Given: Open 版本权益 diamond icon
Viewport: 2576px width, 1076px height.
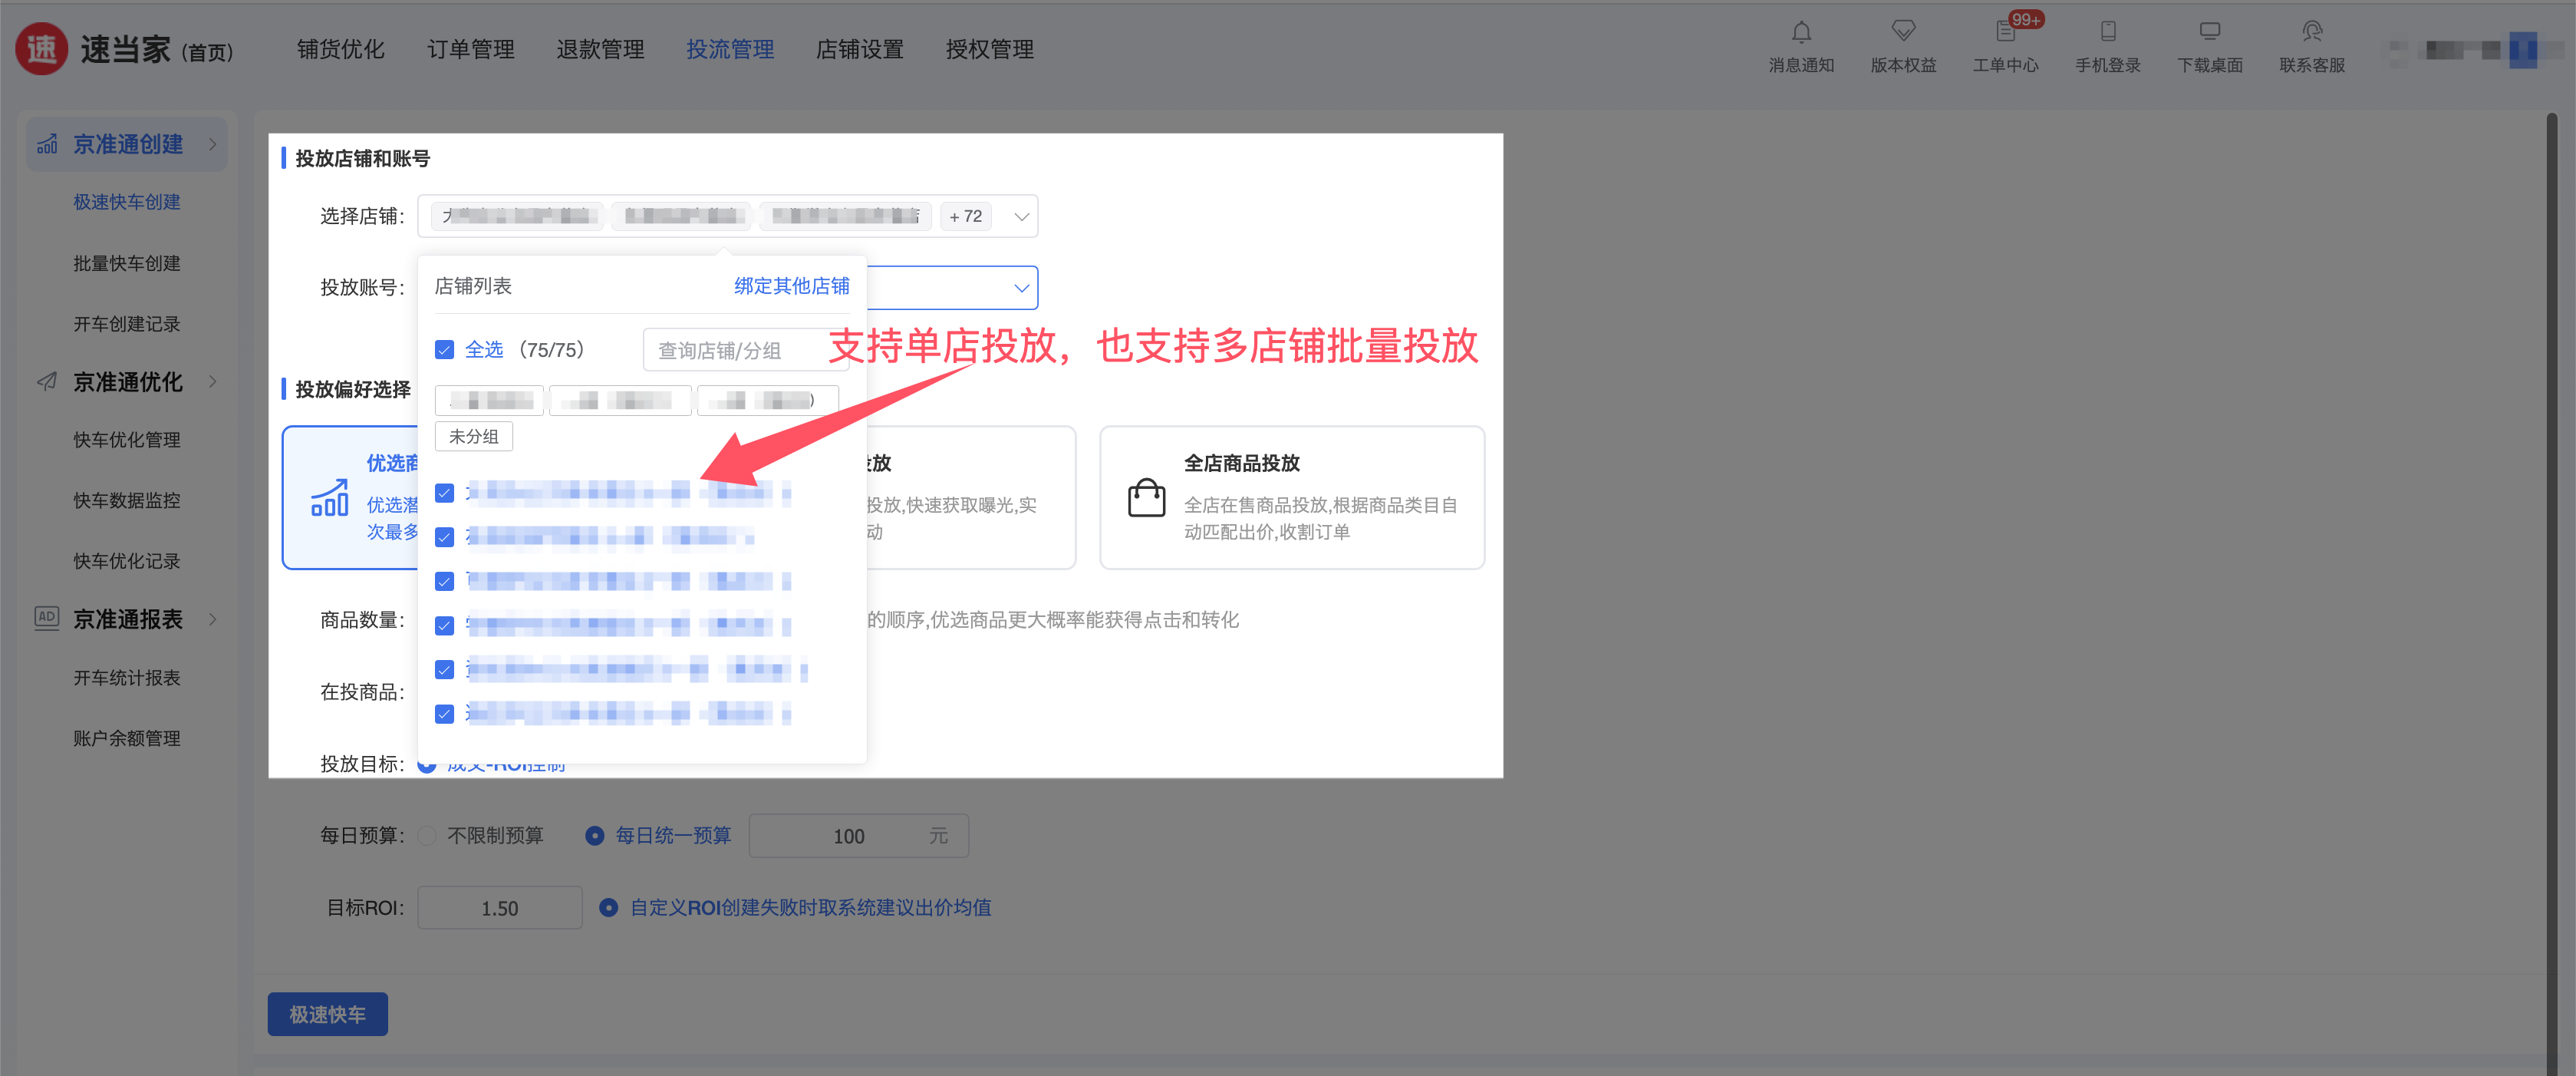Looking at the screenshot, I should (1903, 32).
